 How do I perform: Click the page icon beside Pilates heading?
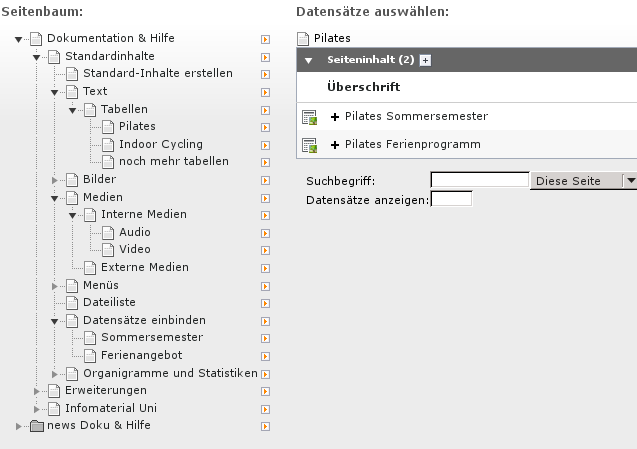[304, 38]
